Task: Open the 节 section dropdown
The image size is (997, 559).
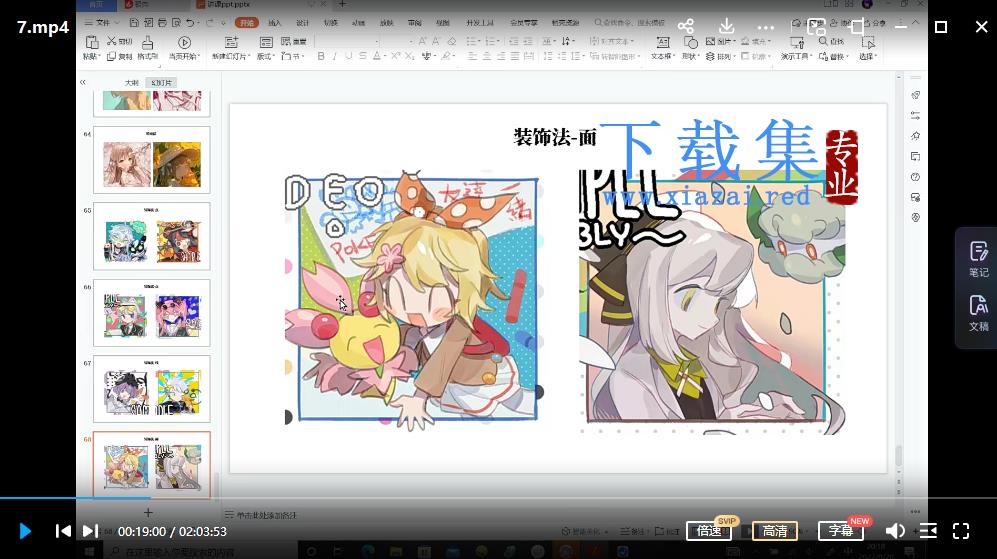Action: click(292, 57)
